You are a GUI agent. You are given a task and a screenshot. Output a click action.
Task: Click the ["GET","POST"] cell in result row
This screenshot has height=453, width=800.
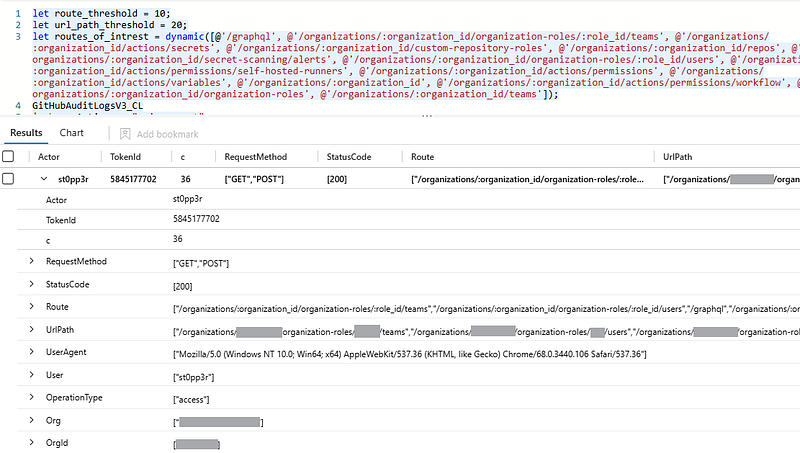point(254,179)
